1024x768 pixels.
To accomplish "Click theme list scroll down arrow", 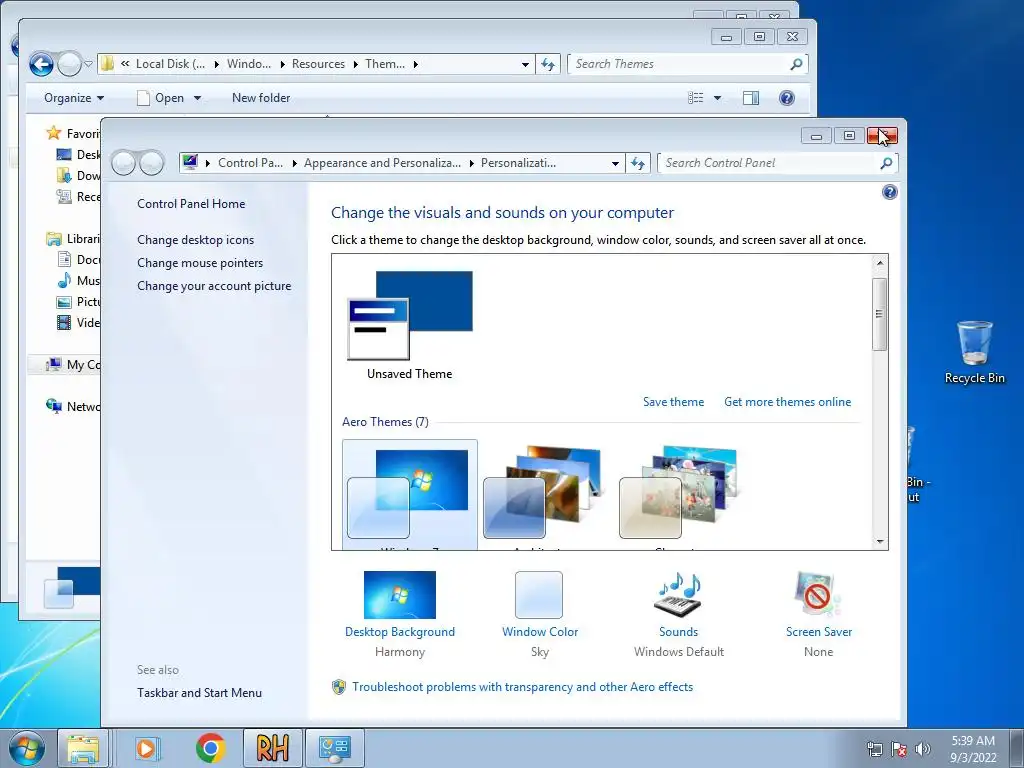I will click(880, 541).
